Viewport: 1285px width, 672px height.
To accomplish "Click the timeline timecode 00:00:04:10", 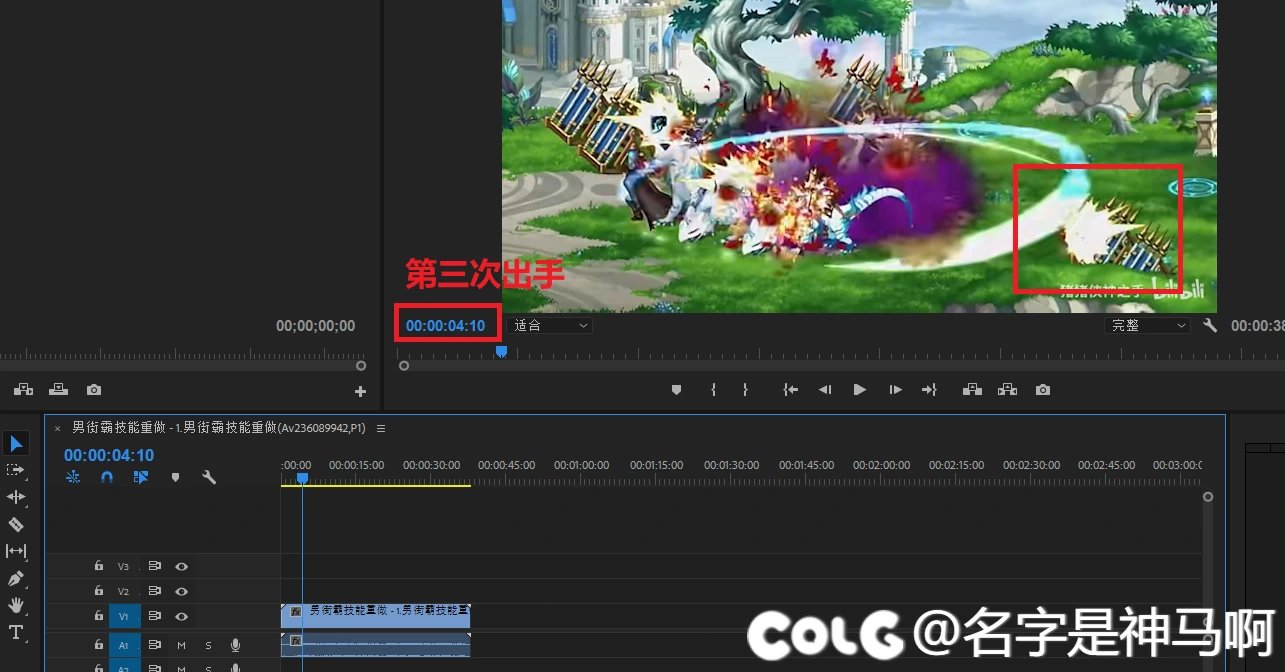I will coord(109,455).
